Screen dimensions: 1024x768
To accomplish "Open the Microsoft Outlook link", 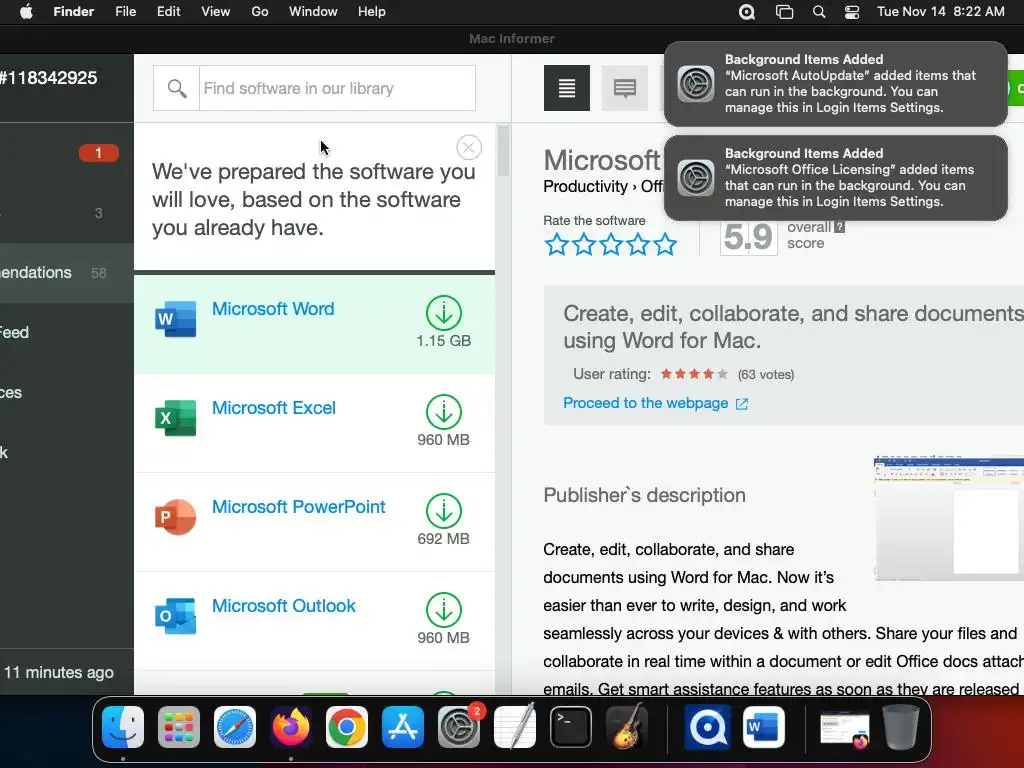I will click(283, 606).
